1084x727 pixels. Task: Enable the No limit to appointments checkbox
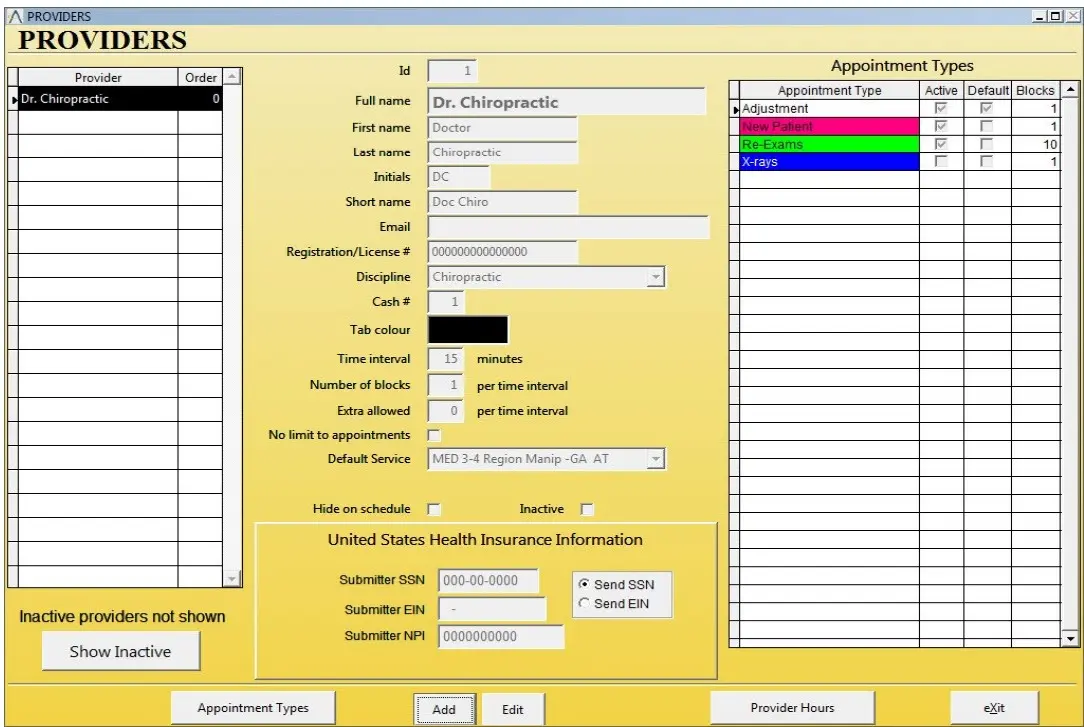[436, 434]
